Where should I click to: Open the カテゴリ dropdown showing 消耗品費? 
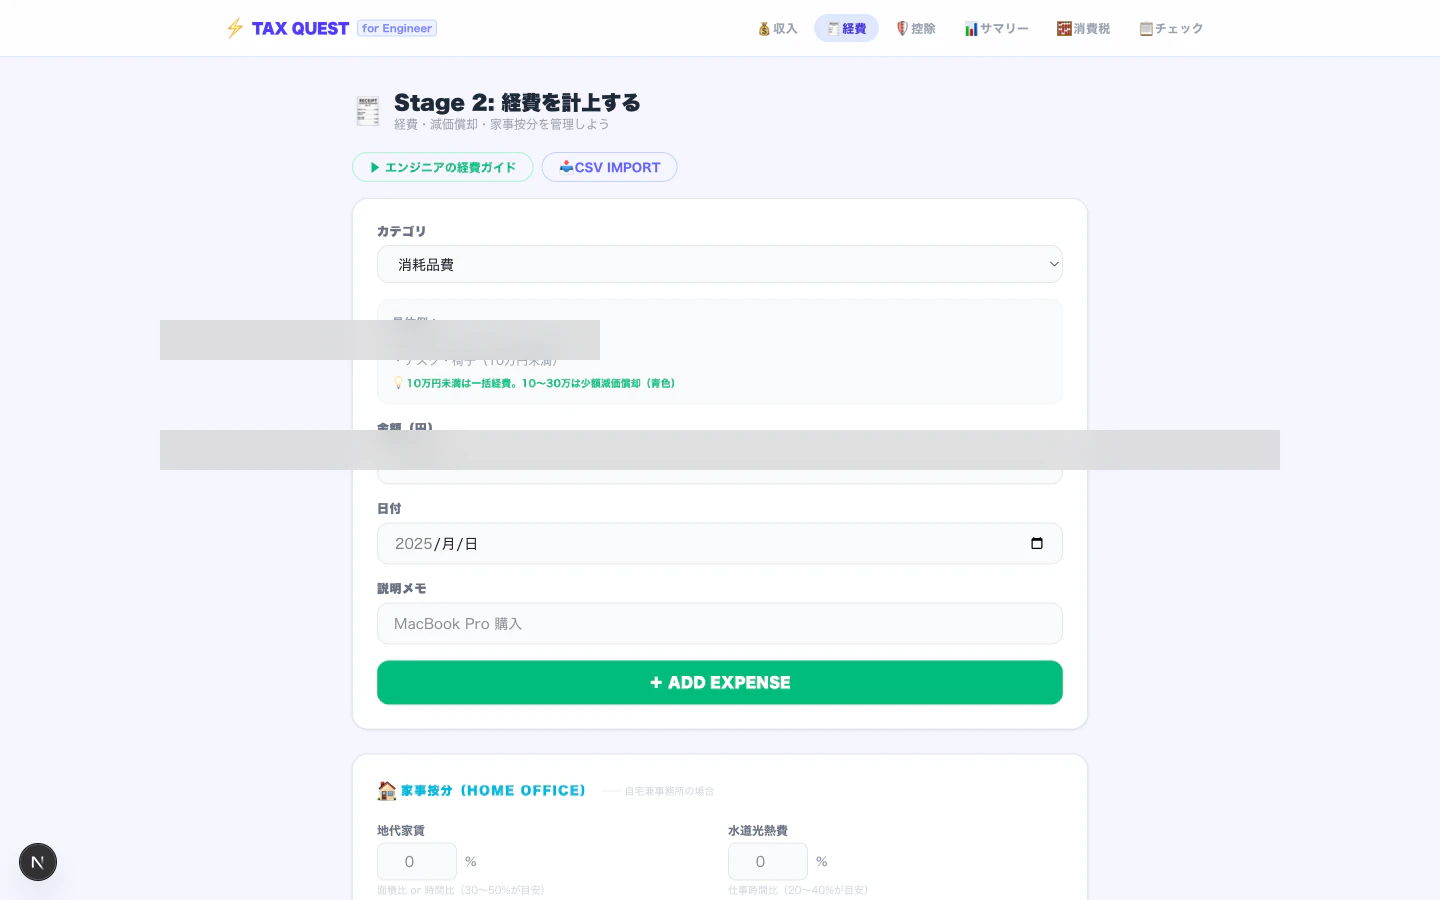point(720,264)
